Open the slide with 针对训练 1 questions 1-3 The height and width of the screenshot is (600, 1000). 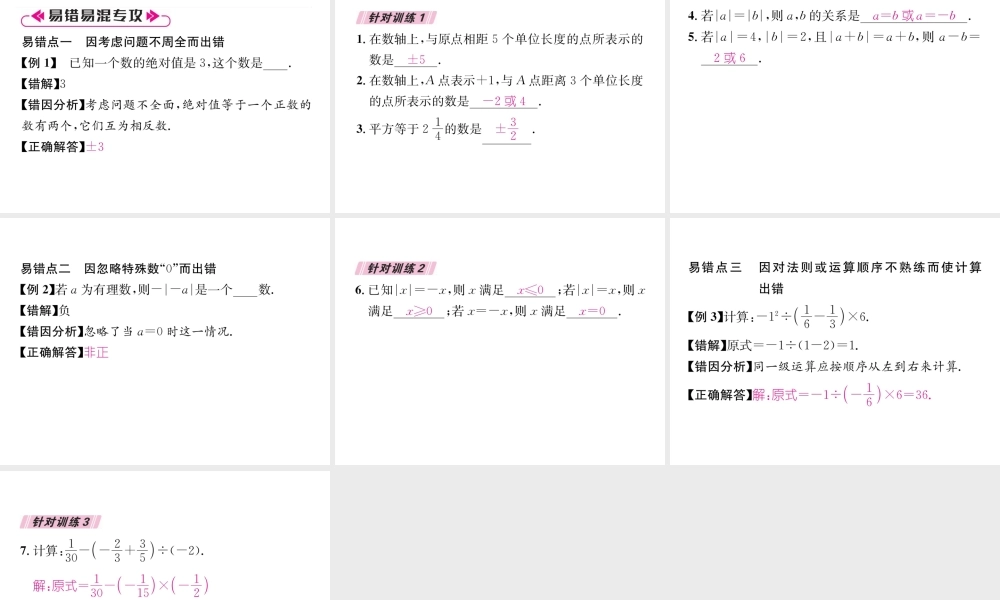click(x=499, y=106)
